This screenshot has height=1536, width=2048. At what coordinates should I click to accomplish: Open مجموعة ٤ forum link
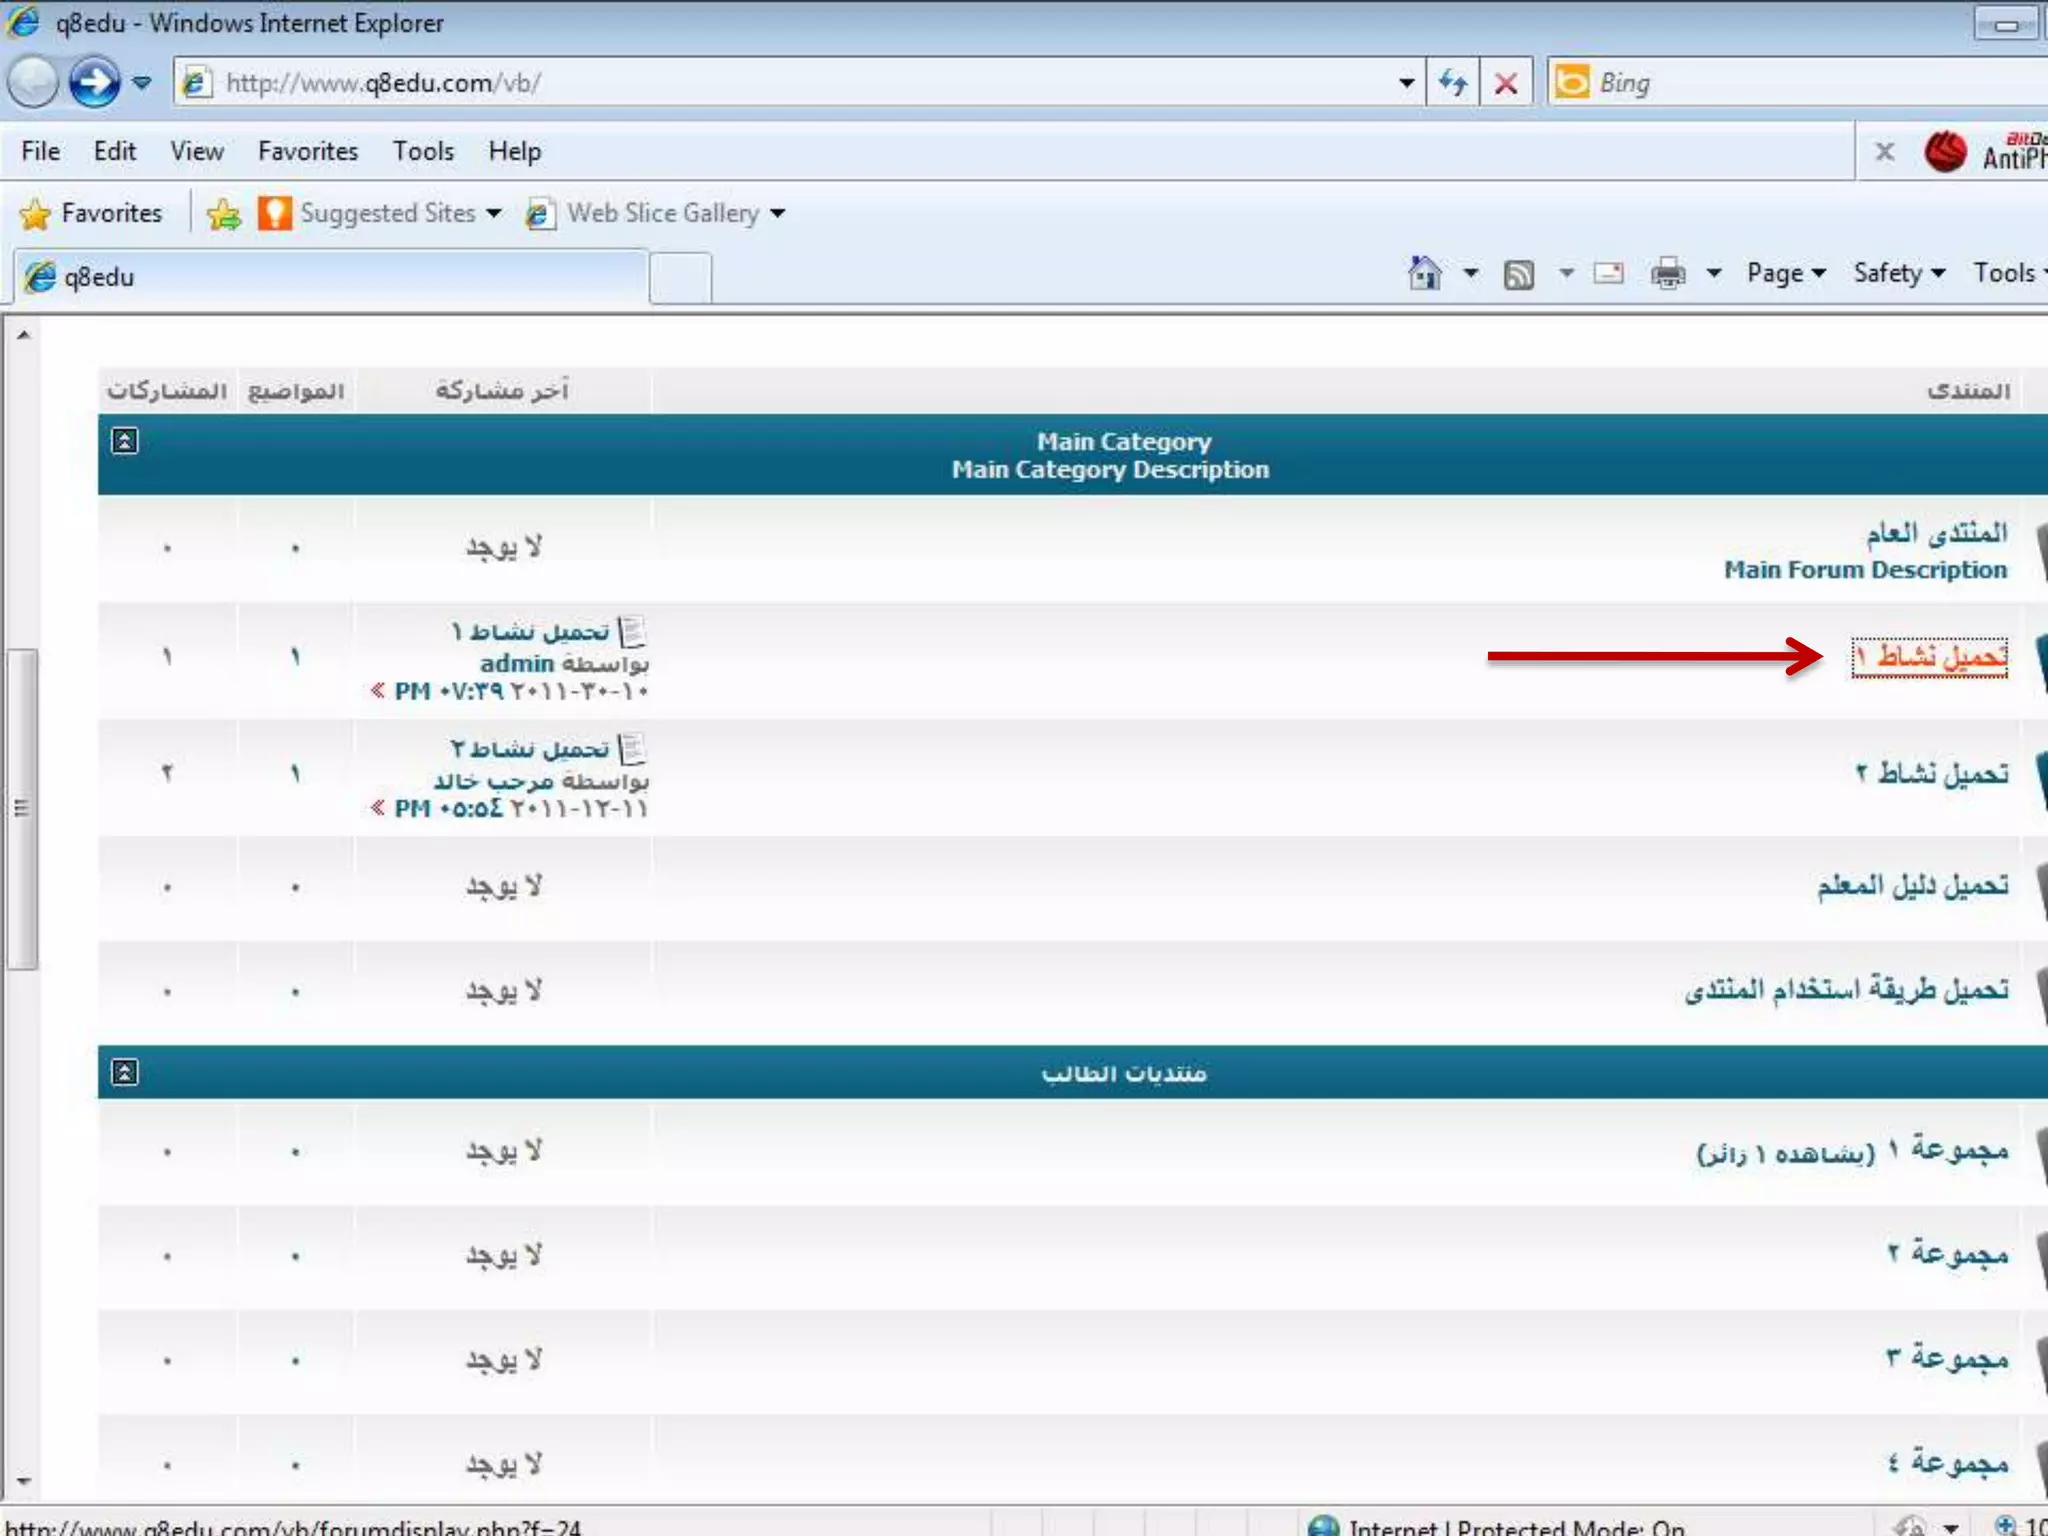pos(1948,1462)
